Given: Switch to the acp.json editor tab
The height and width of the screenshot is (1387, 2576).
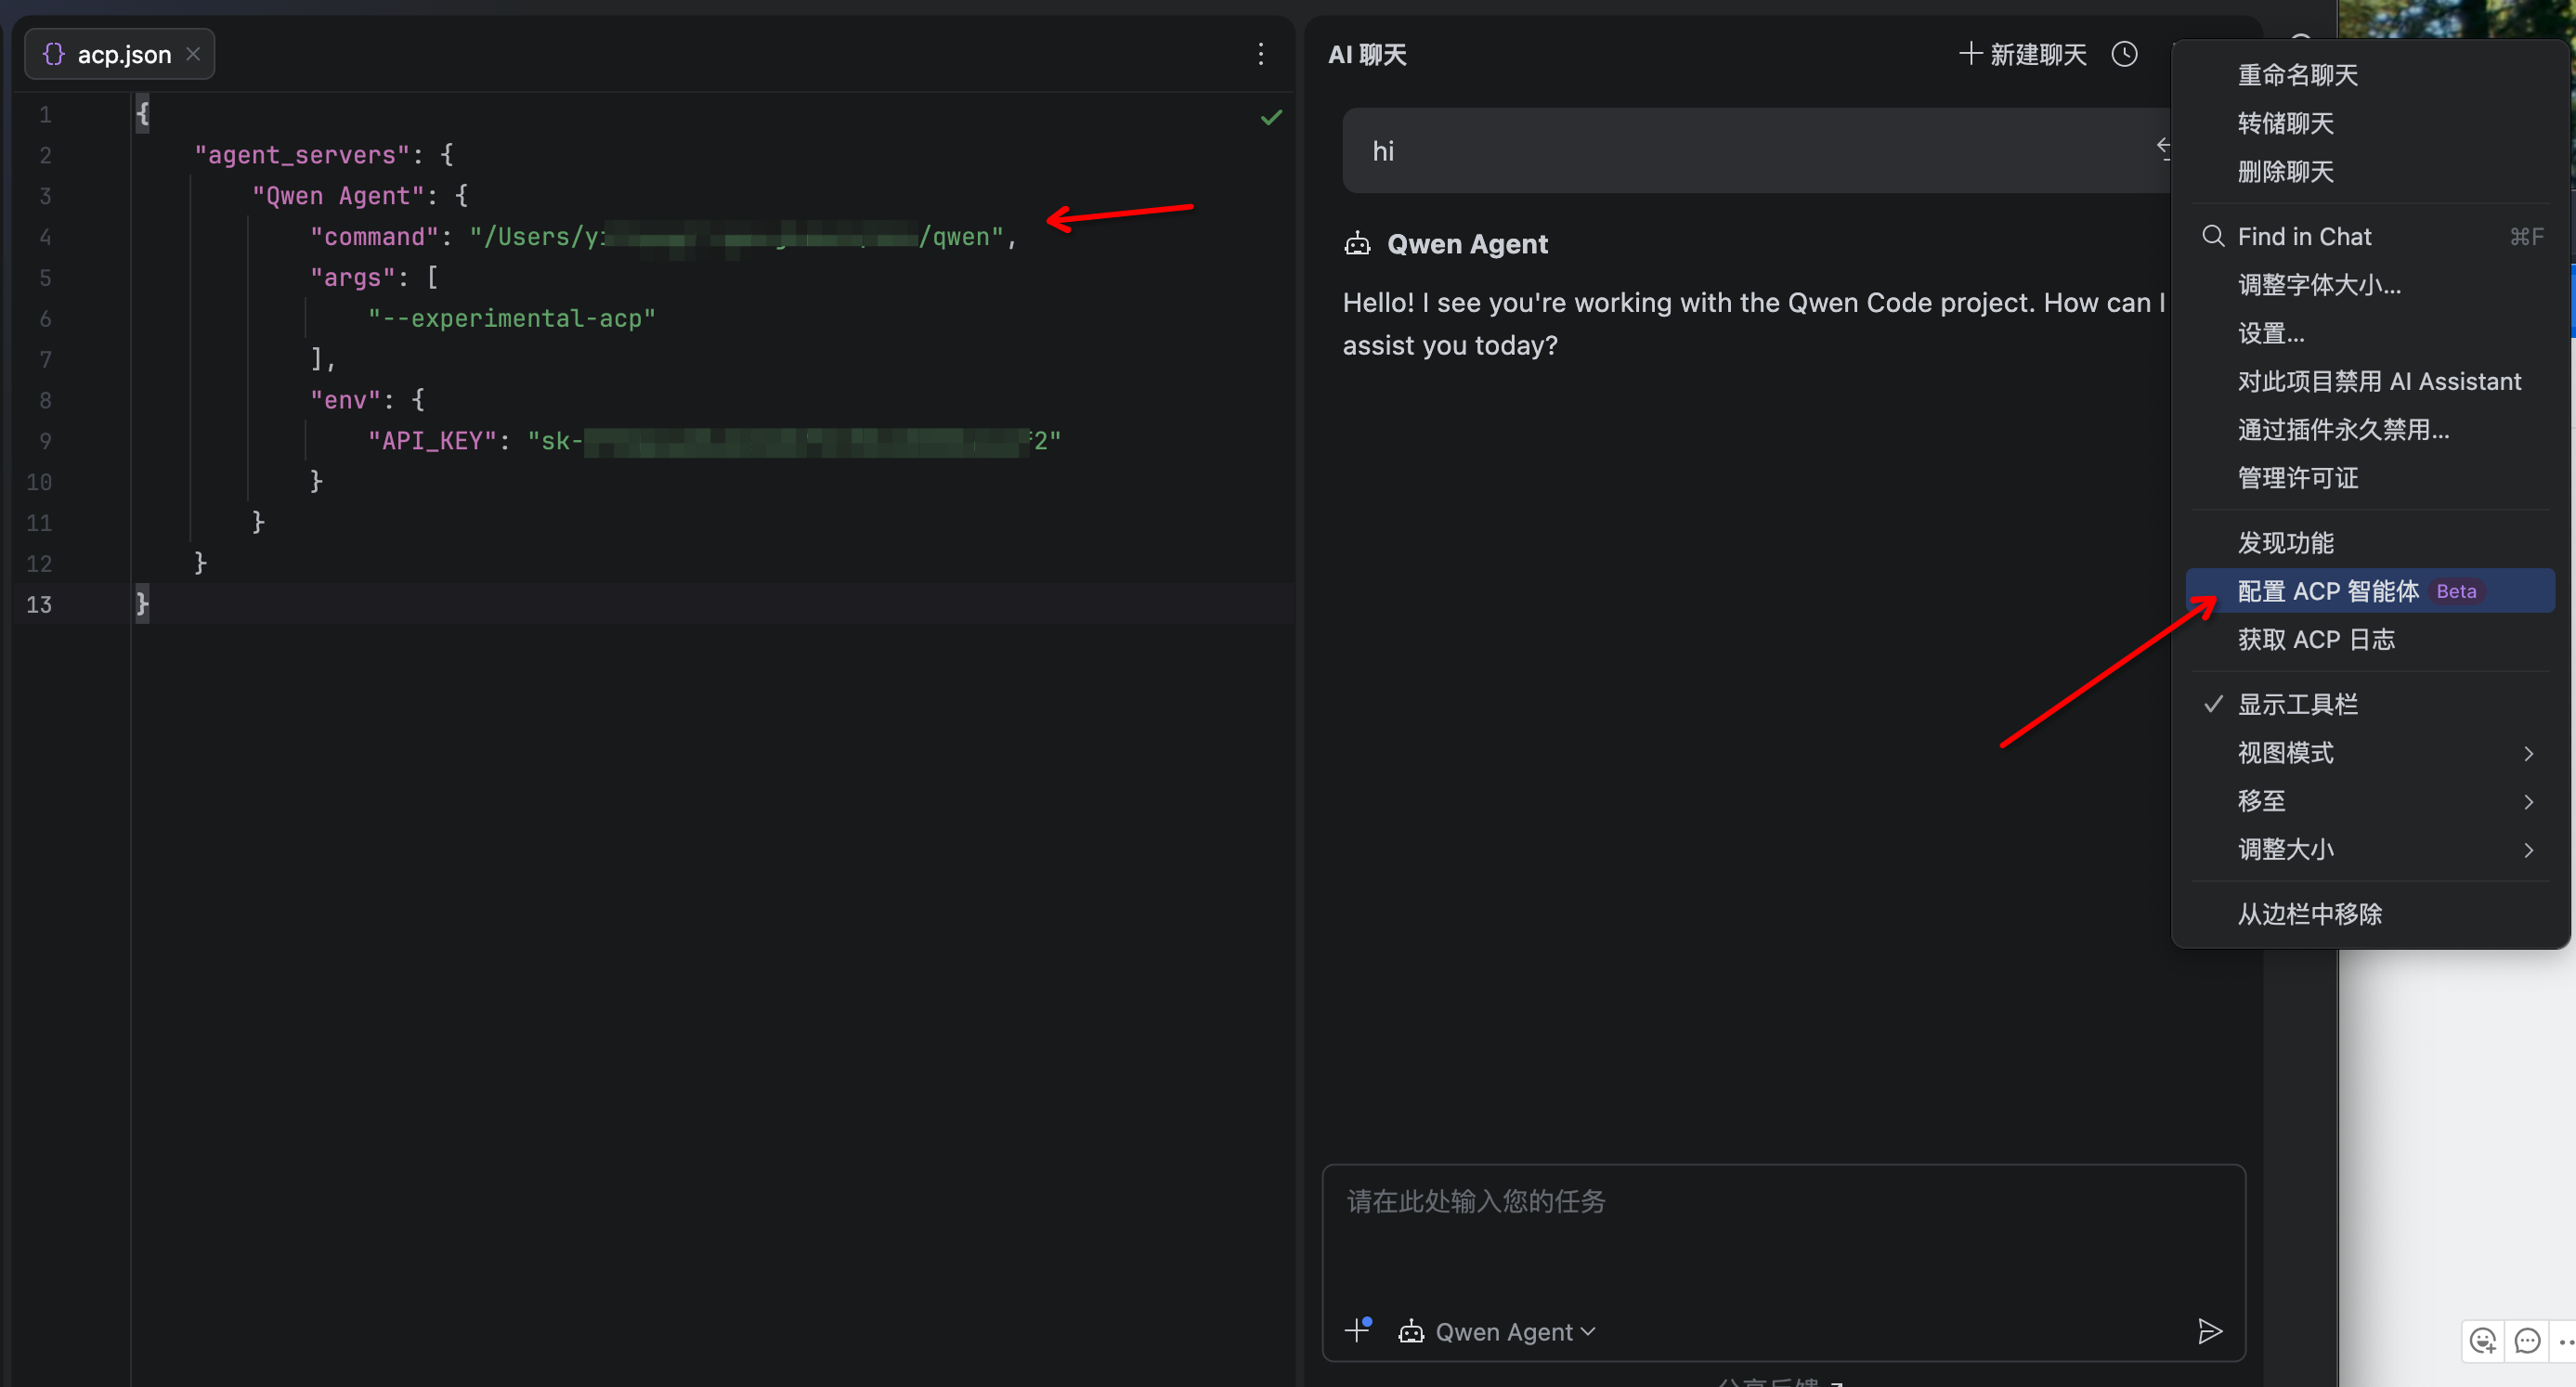Looking at the screenshot, I should (123, 53).
